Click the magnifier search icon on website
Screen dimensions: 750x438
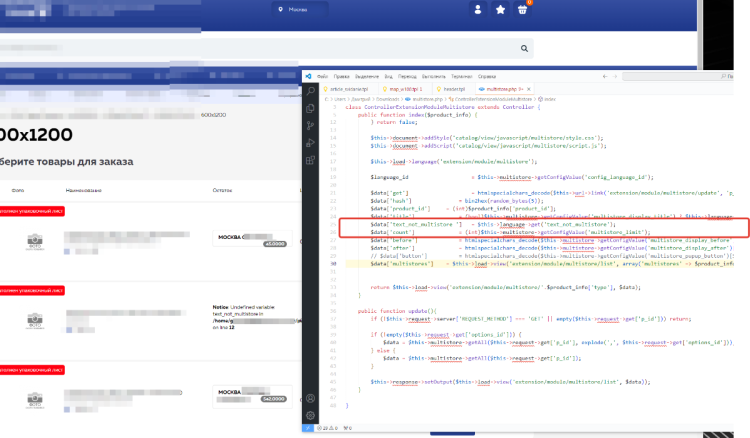(523, 47)
